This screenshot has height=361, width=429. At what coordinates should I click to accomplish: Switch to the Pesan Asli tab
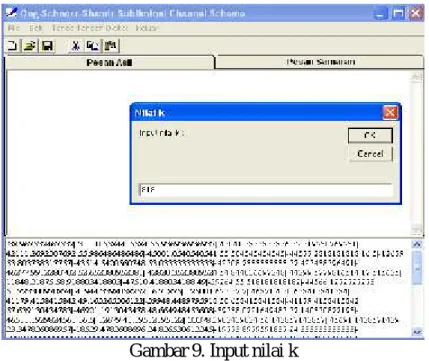click(109, 62)
